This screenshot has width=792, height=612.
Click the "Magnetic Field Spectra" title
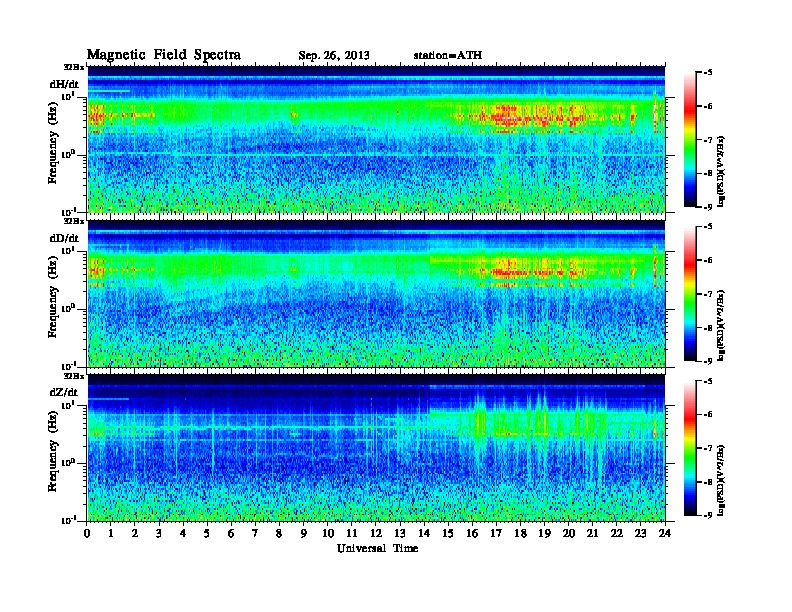[164, 55]
